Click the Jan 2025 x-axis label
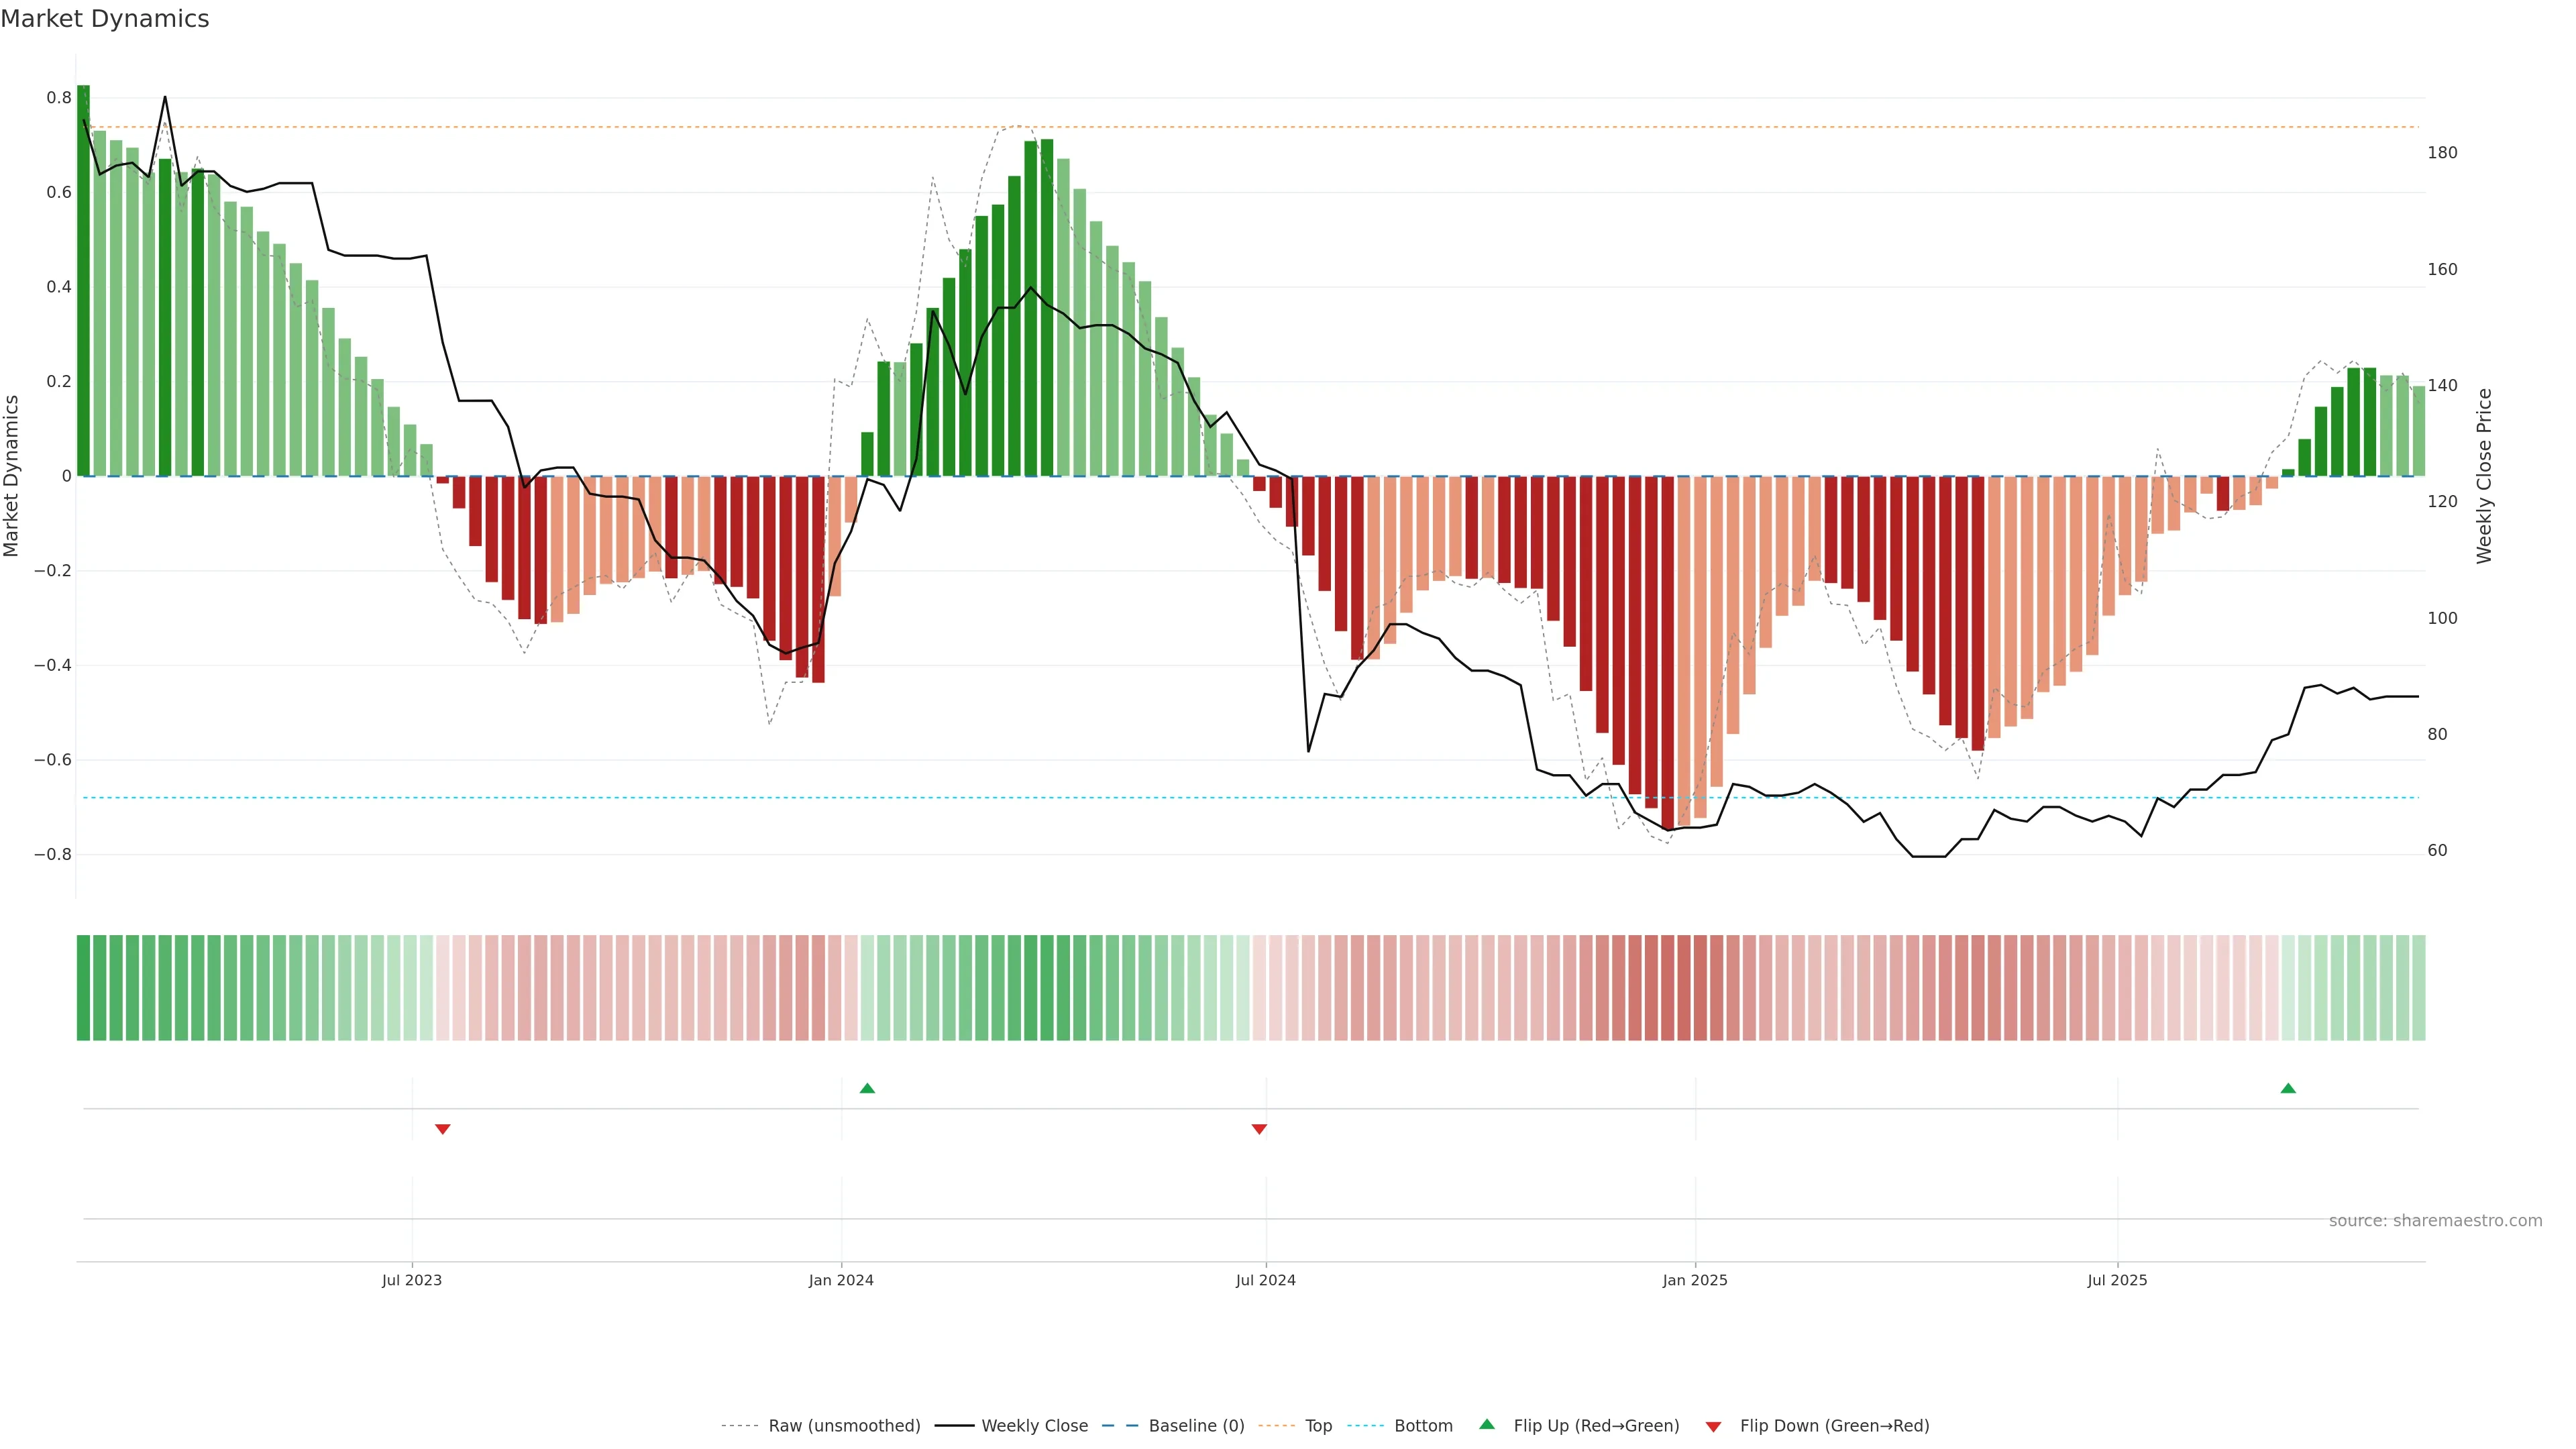Screen dimensions: 2576x1449 tap(1694, 1280)
